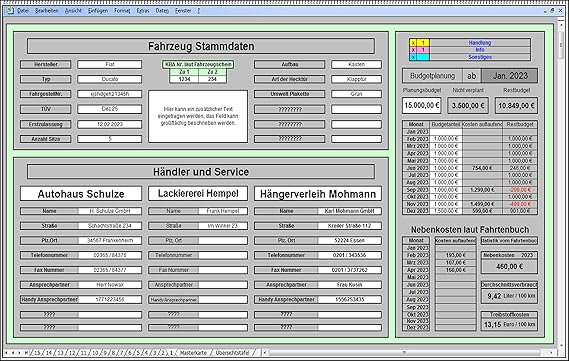Click the large additional text field
Viewport: 569px width, 361px height.
click(x=198, y=116)
